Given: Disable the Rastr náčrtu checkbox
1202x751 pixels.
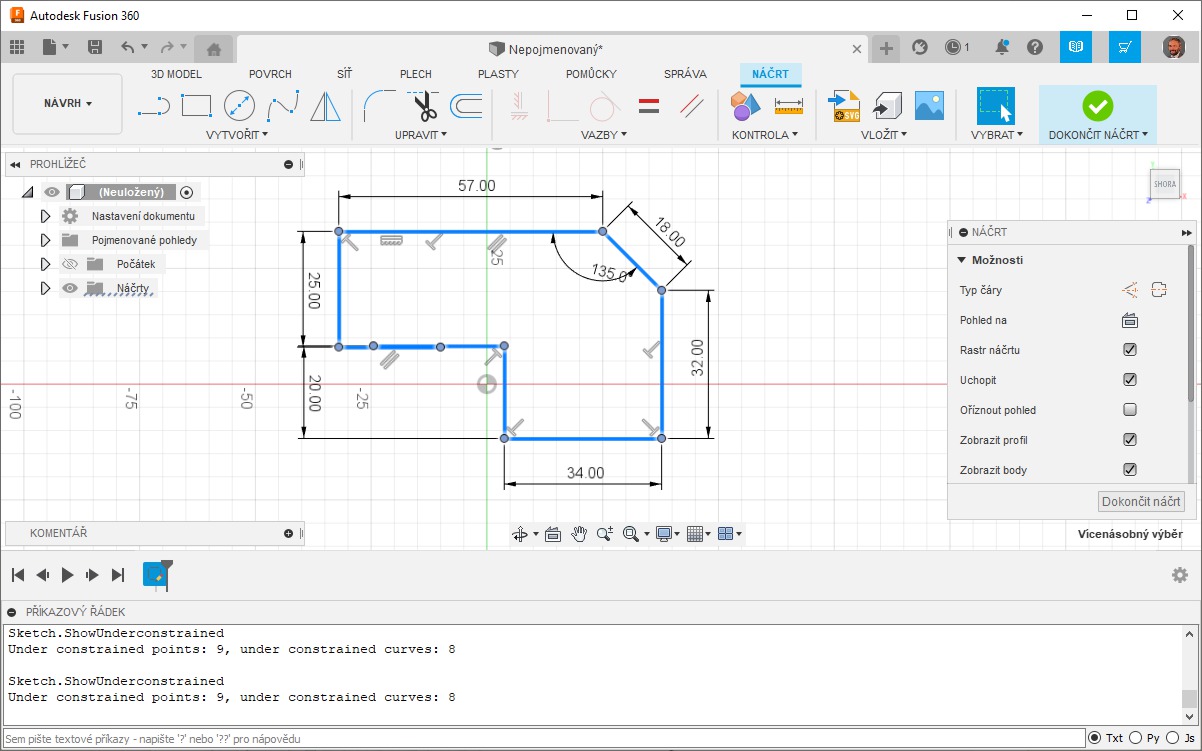Looking at the screenshot, I should (x=1130, y=350).
